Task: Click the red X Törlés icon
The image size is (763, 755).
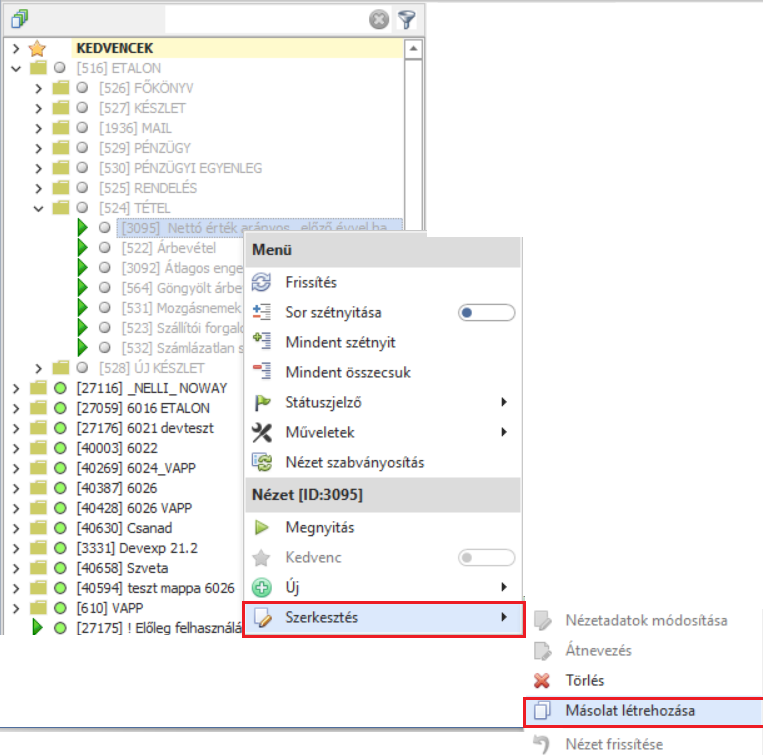Action: pyautogui.click(x=543, y=681)
